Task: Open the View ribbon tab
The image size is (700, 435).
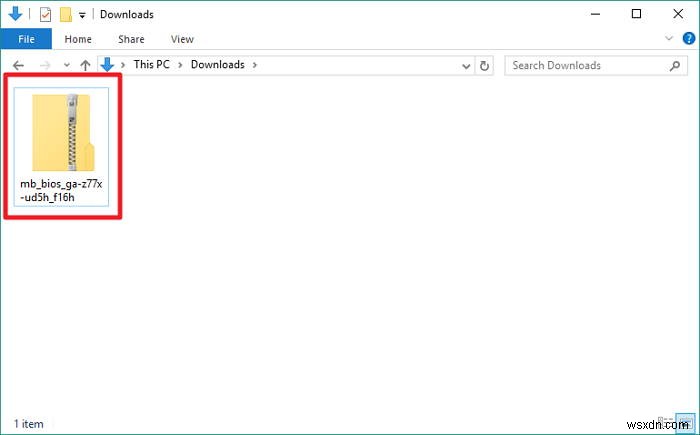Action: 182,40
